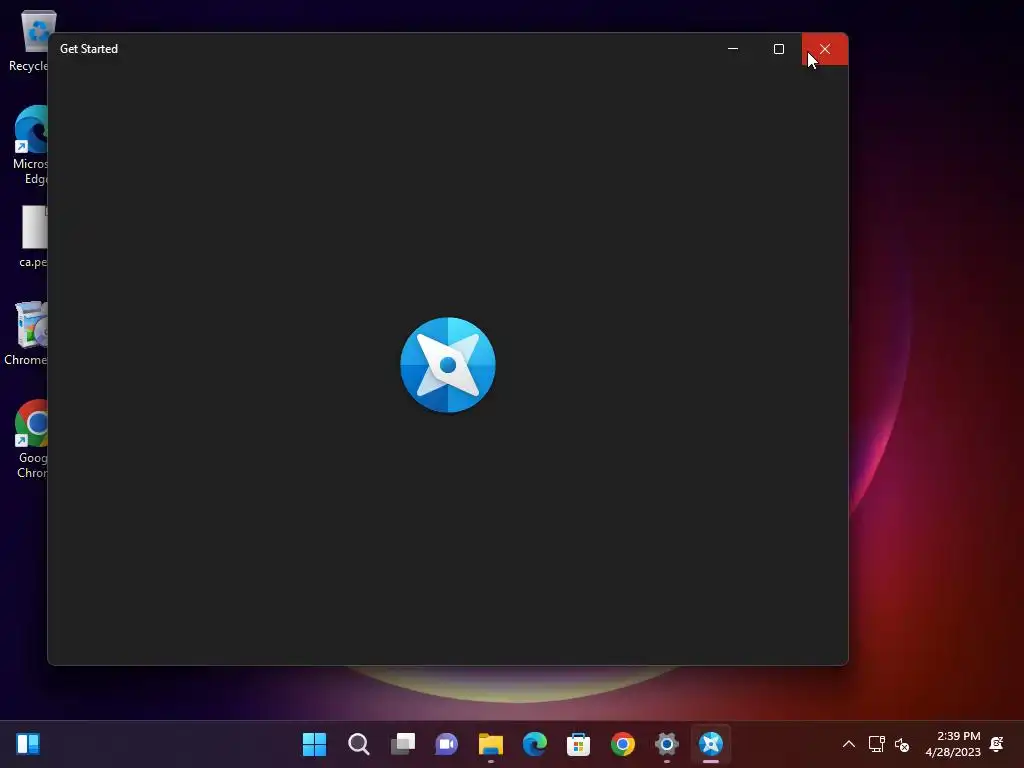
Task: Launch the Chat app from the taskbar
Action: pyautogui.click(x=447, y=744)
